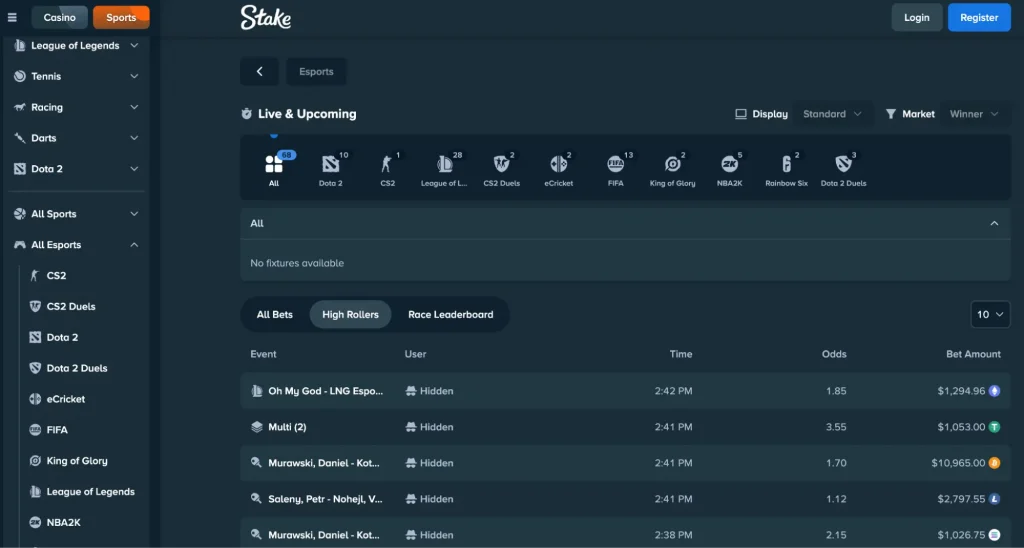
Task: Switch to Sports mode
Action: [x=121, y=17]
